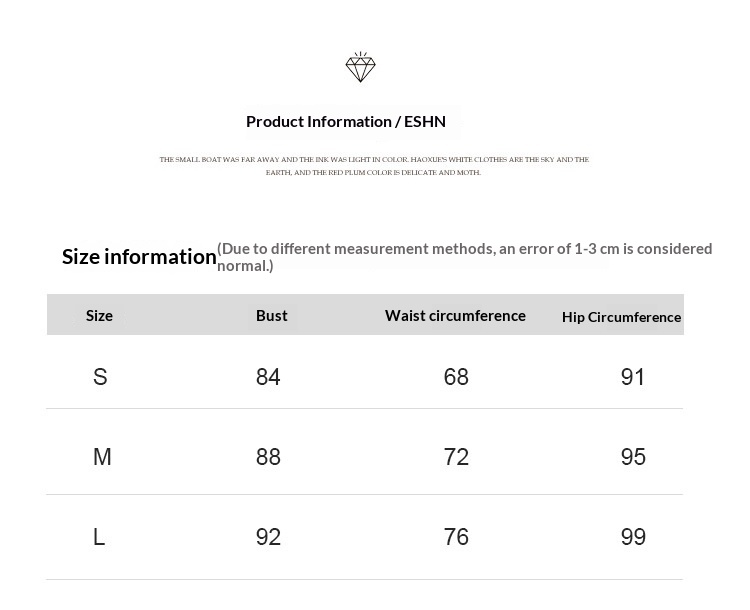Image resolution: width=750 pixels, height=610 pixels.
Task: Click hip value 95
Action: 633,457
